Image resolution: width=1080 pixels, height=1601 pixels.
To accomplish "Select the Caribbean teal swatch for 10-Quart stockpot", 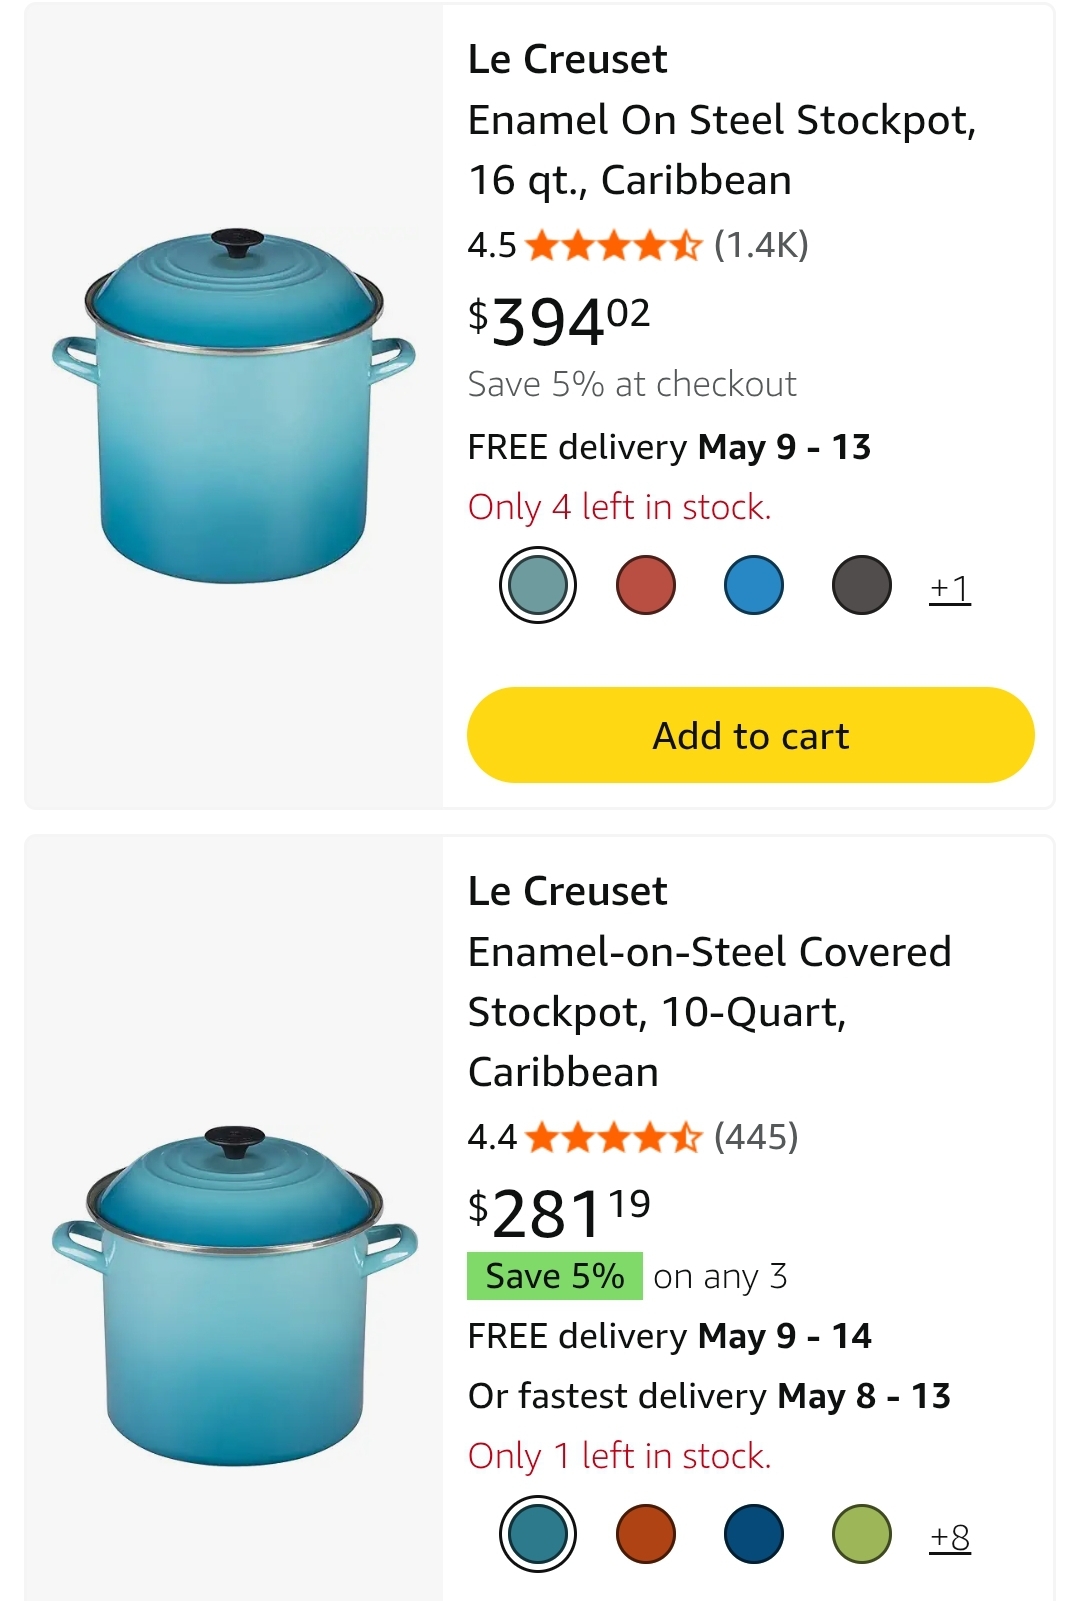I will [x=538, y=1534].
